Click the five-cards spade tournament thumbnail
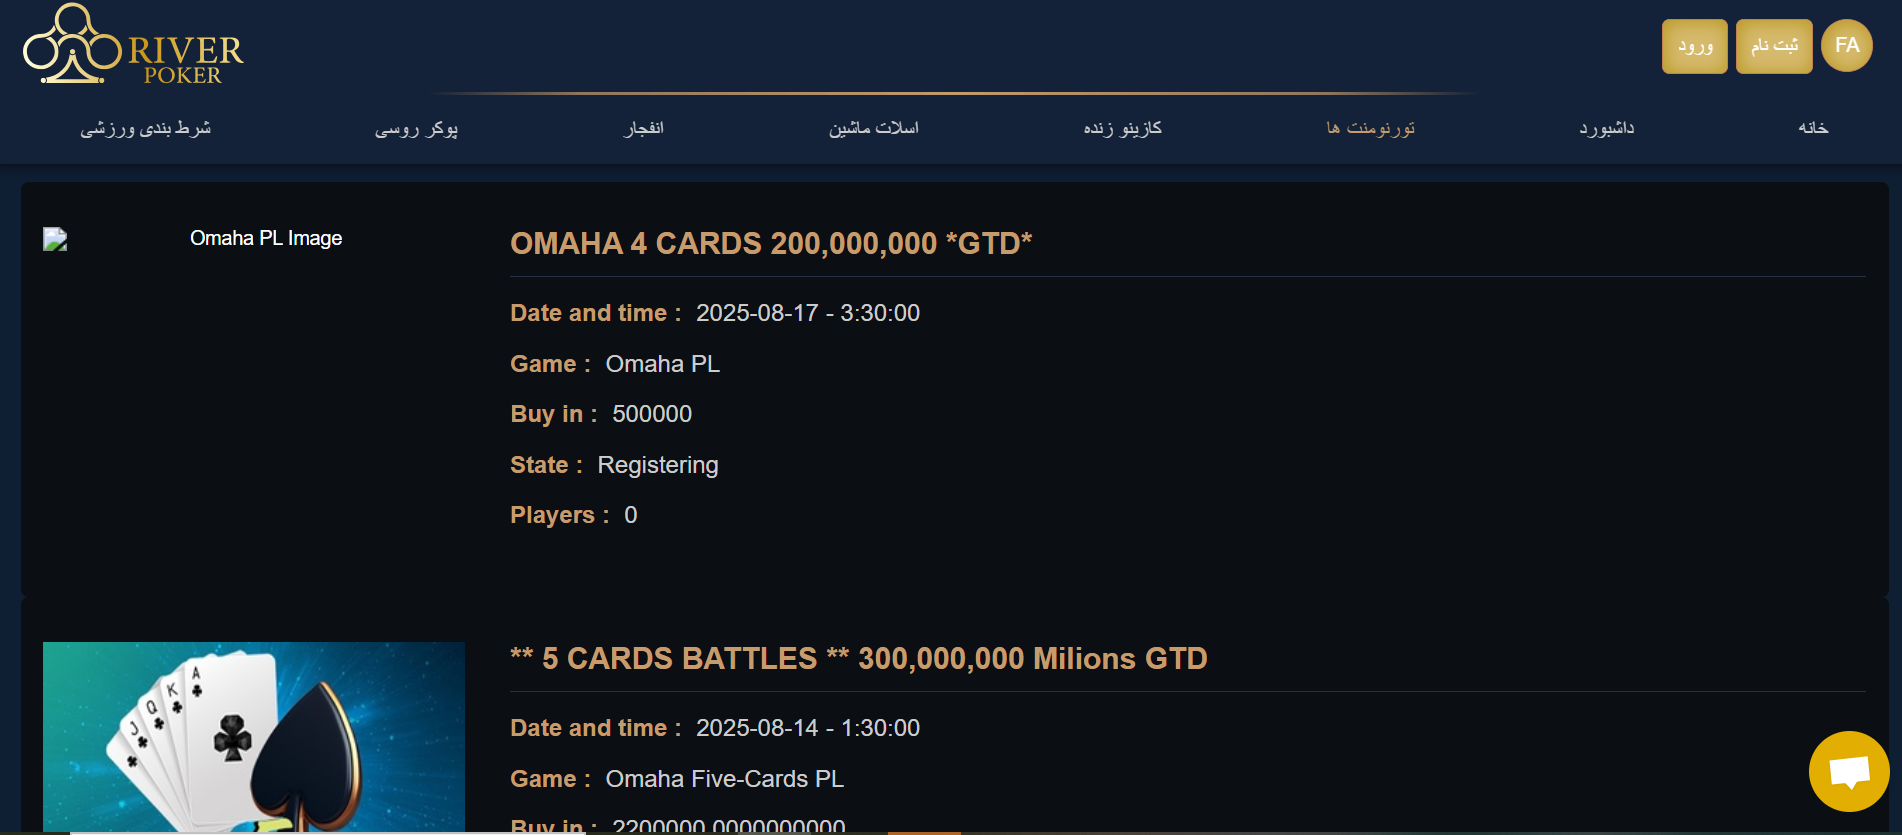 click(x=253, y=736)
